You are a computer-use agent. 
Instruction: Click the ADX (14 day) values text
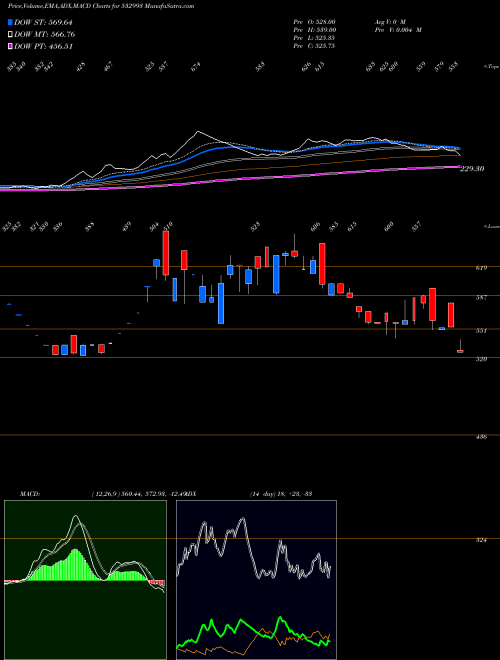click(281, 494)
